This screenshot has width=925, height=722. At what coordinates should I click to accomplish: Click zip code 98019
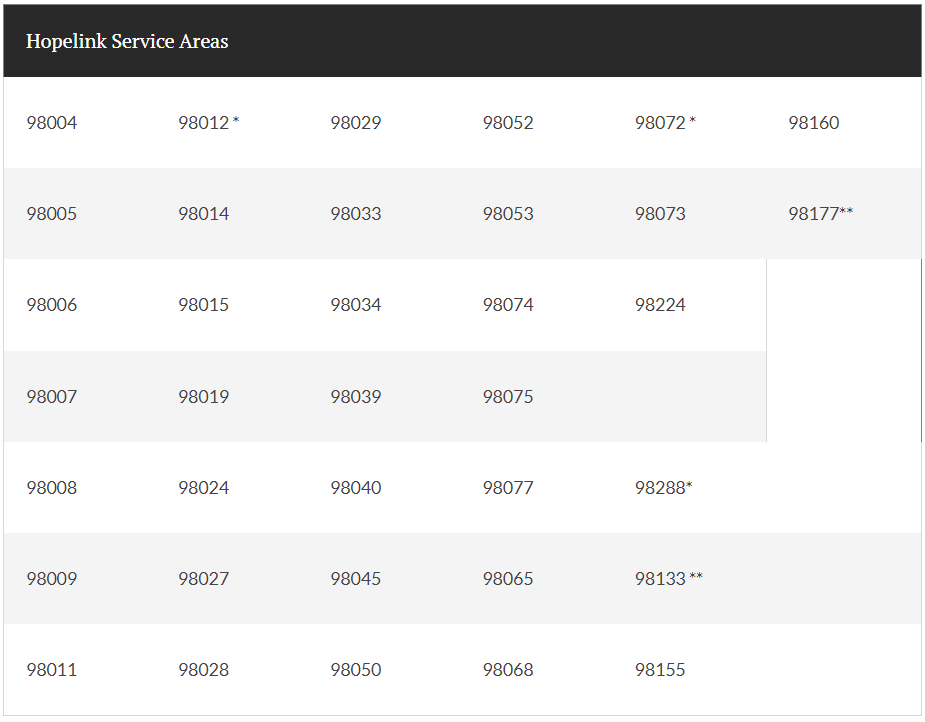pyautogui.click(x=204, y=396)
